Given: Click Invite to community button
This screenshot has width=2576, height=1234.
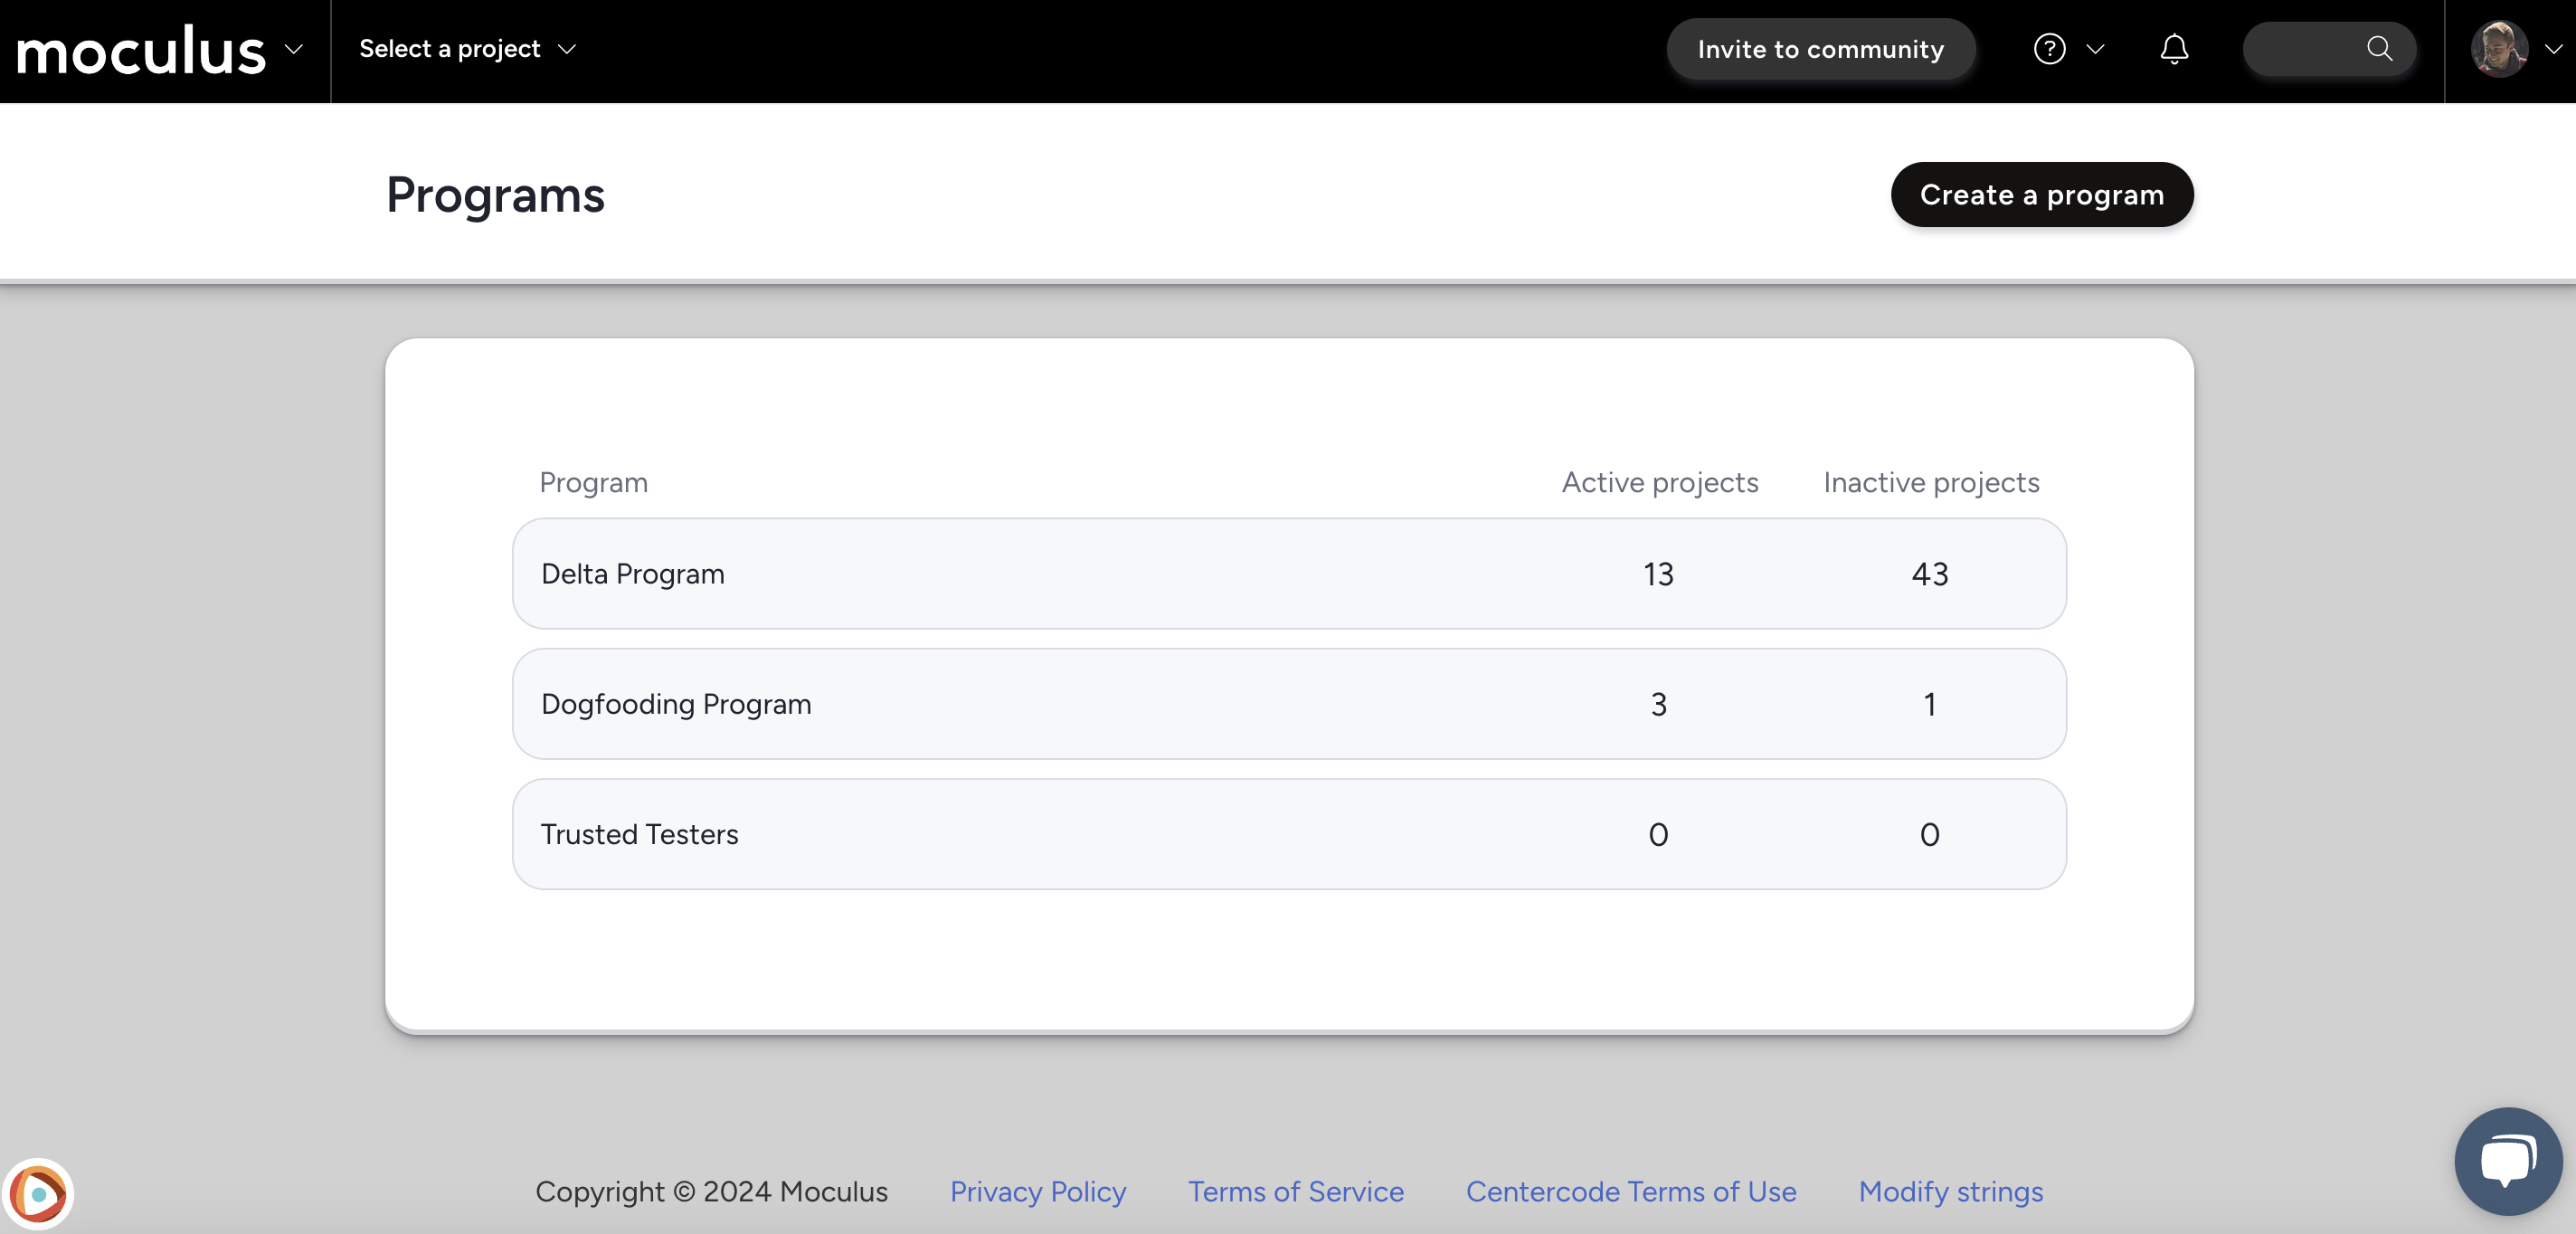Looking at the screenshot, I should click(1820, 49).
